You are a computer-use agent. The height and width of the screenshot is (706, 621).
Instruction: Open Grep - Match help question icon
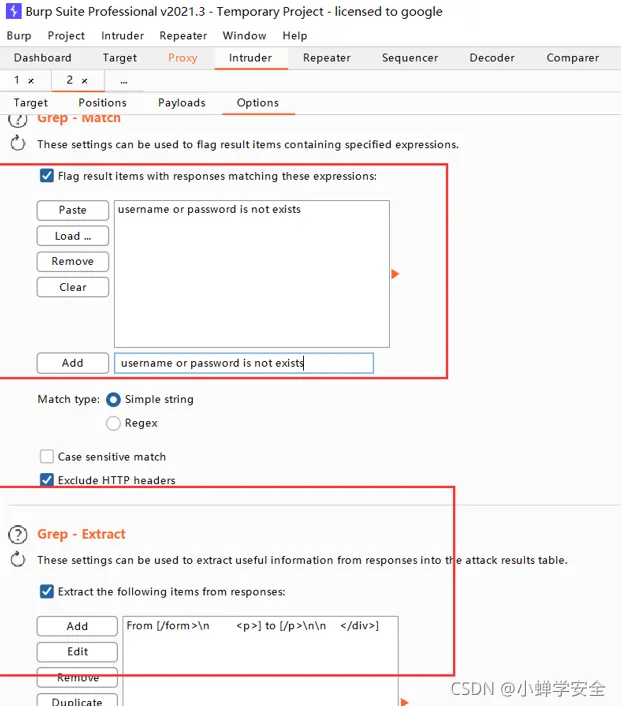tap(18, 121)
